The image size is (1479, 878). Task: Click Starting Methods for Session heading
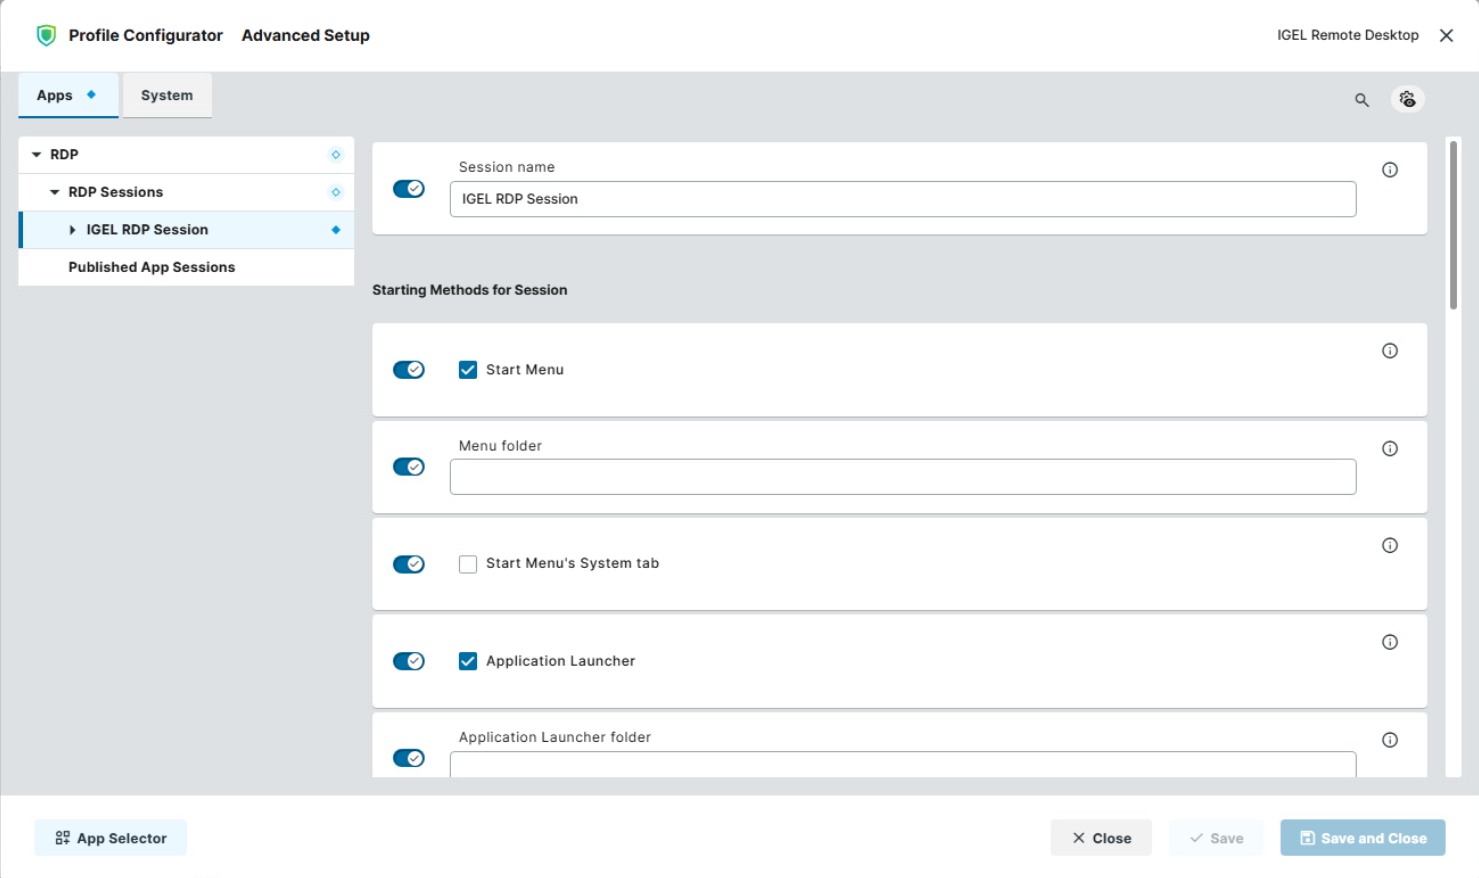point(470,290)
